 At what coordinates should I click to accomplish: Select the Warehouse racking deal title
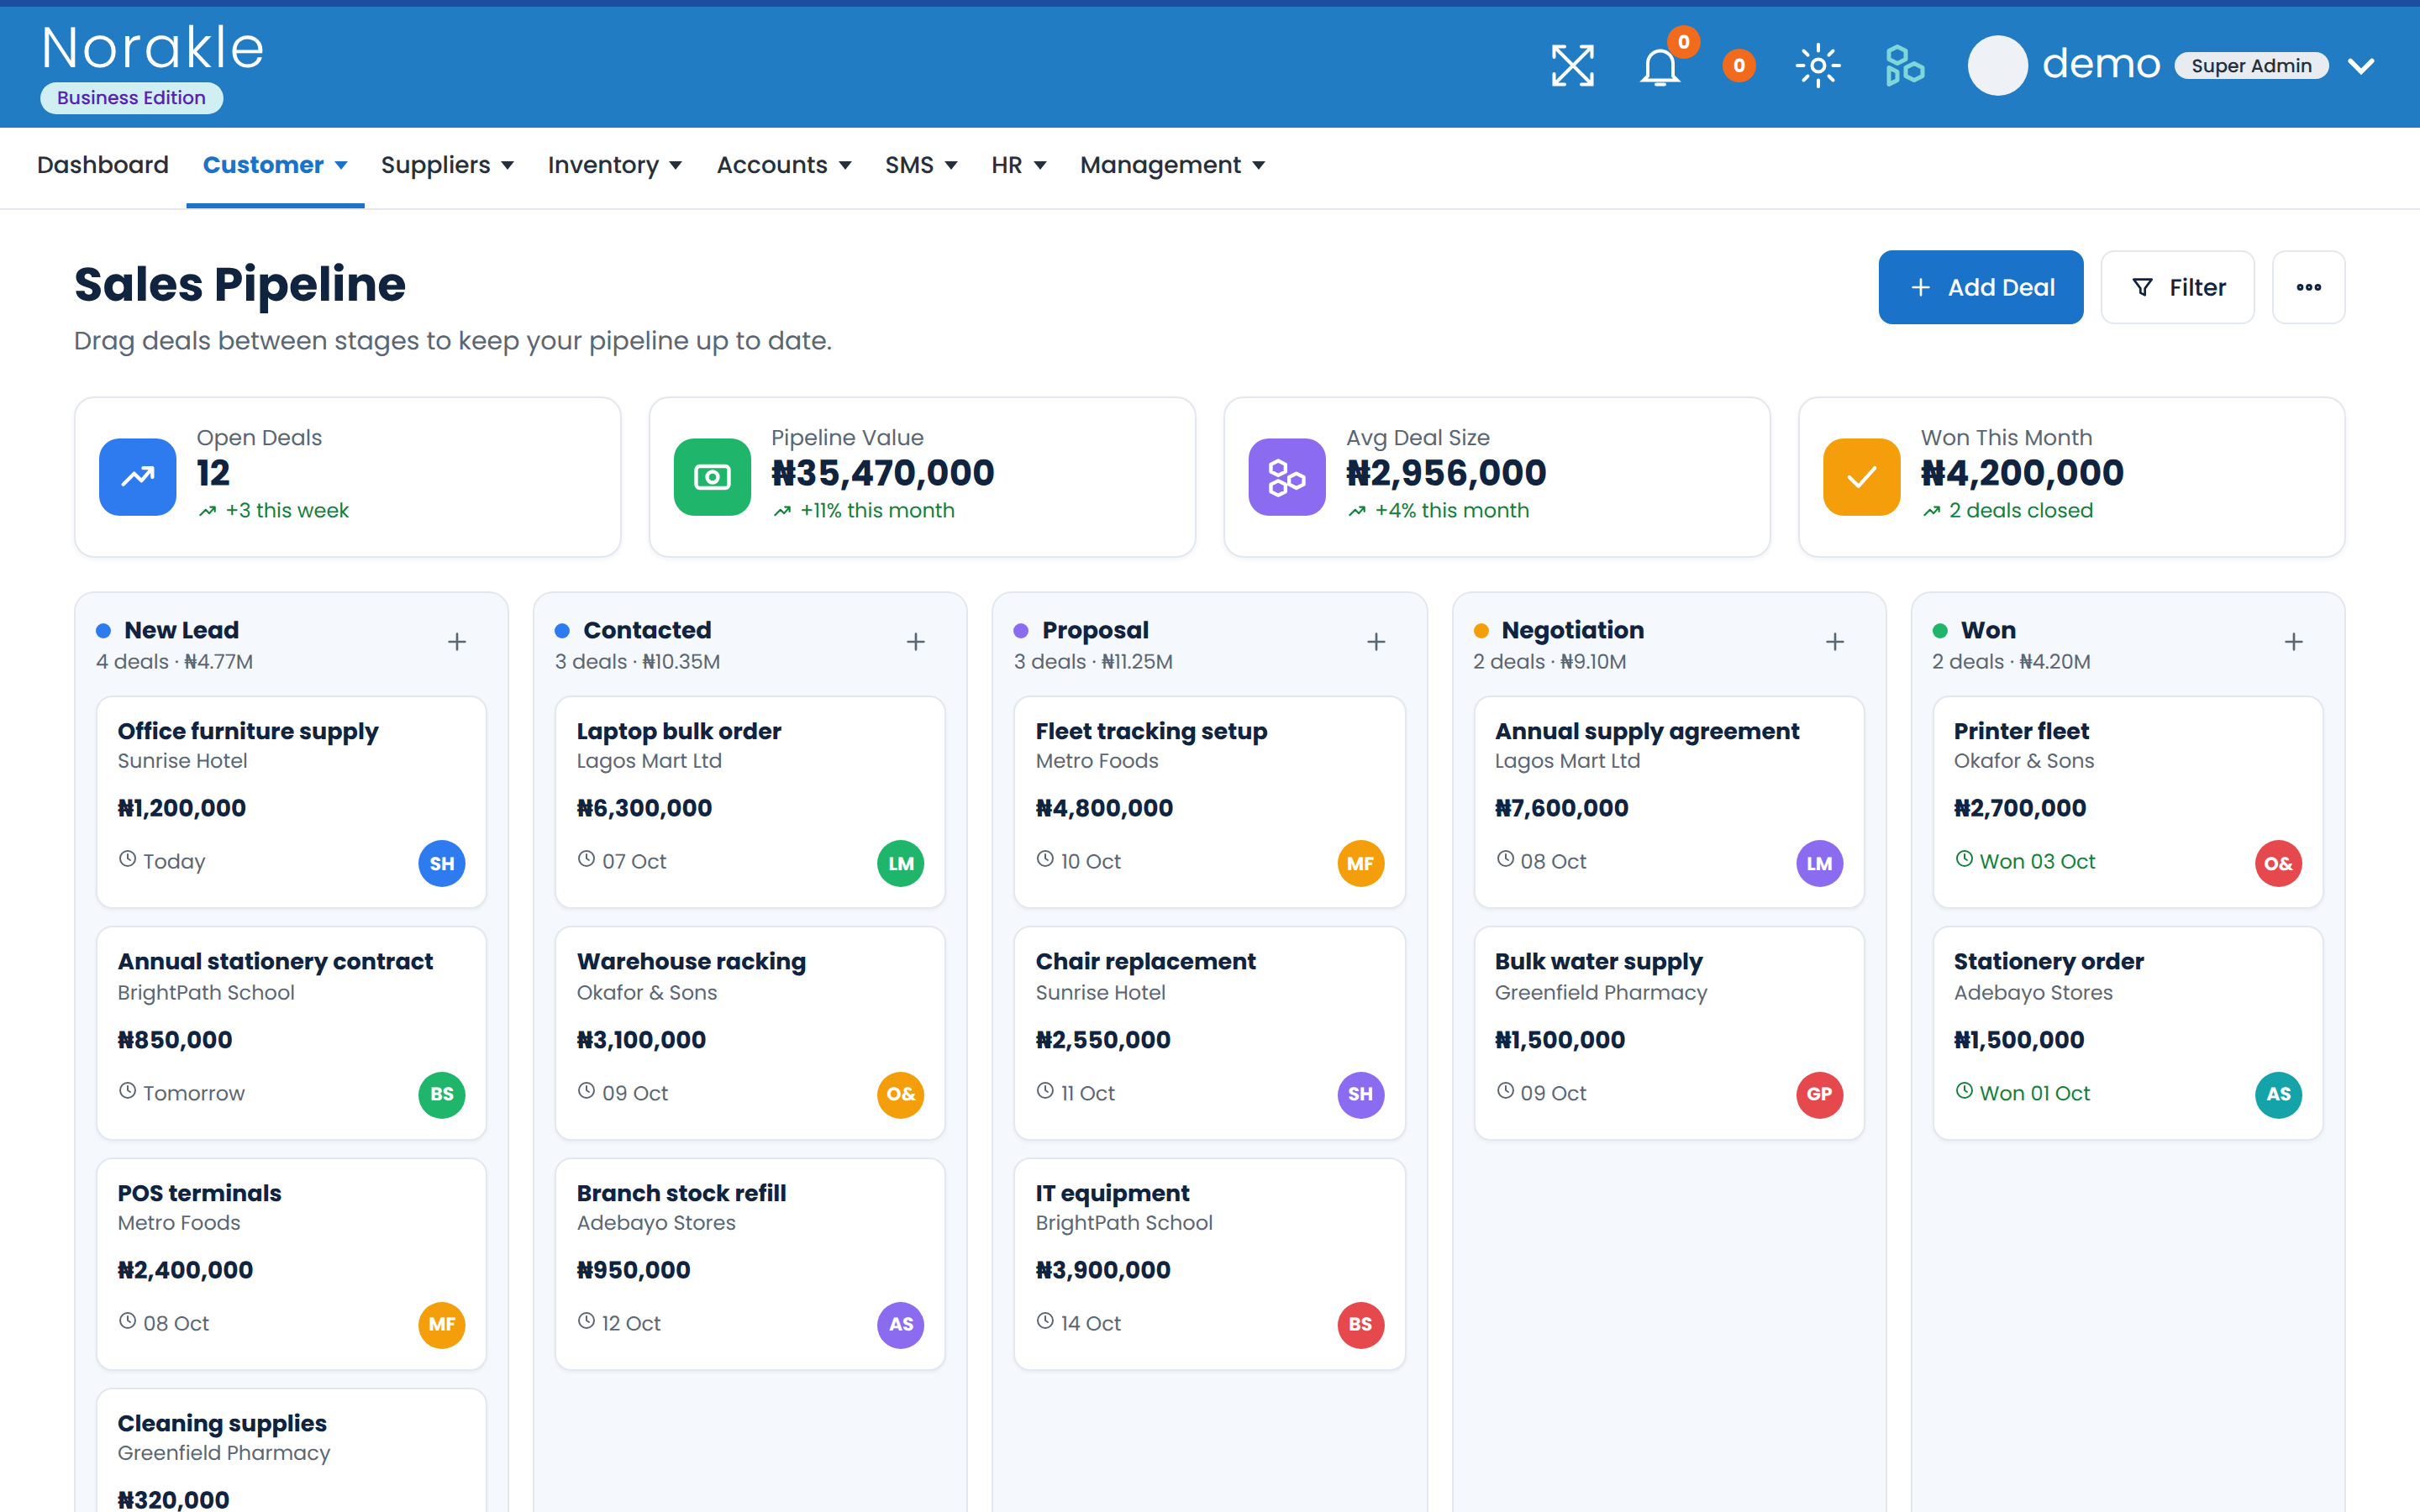(x=691, y=961)
